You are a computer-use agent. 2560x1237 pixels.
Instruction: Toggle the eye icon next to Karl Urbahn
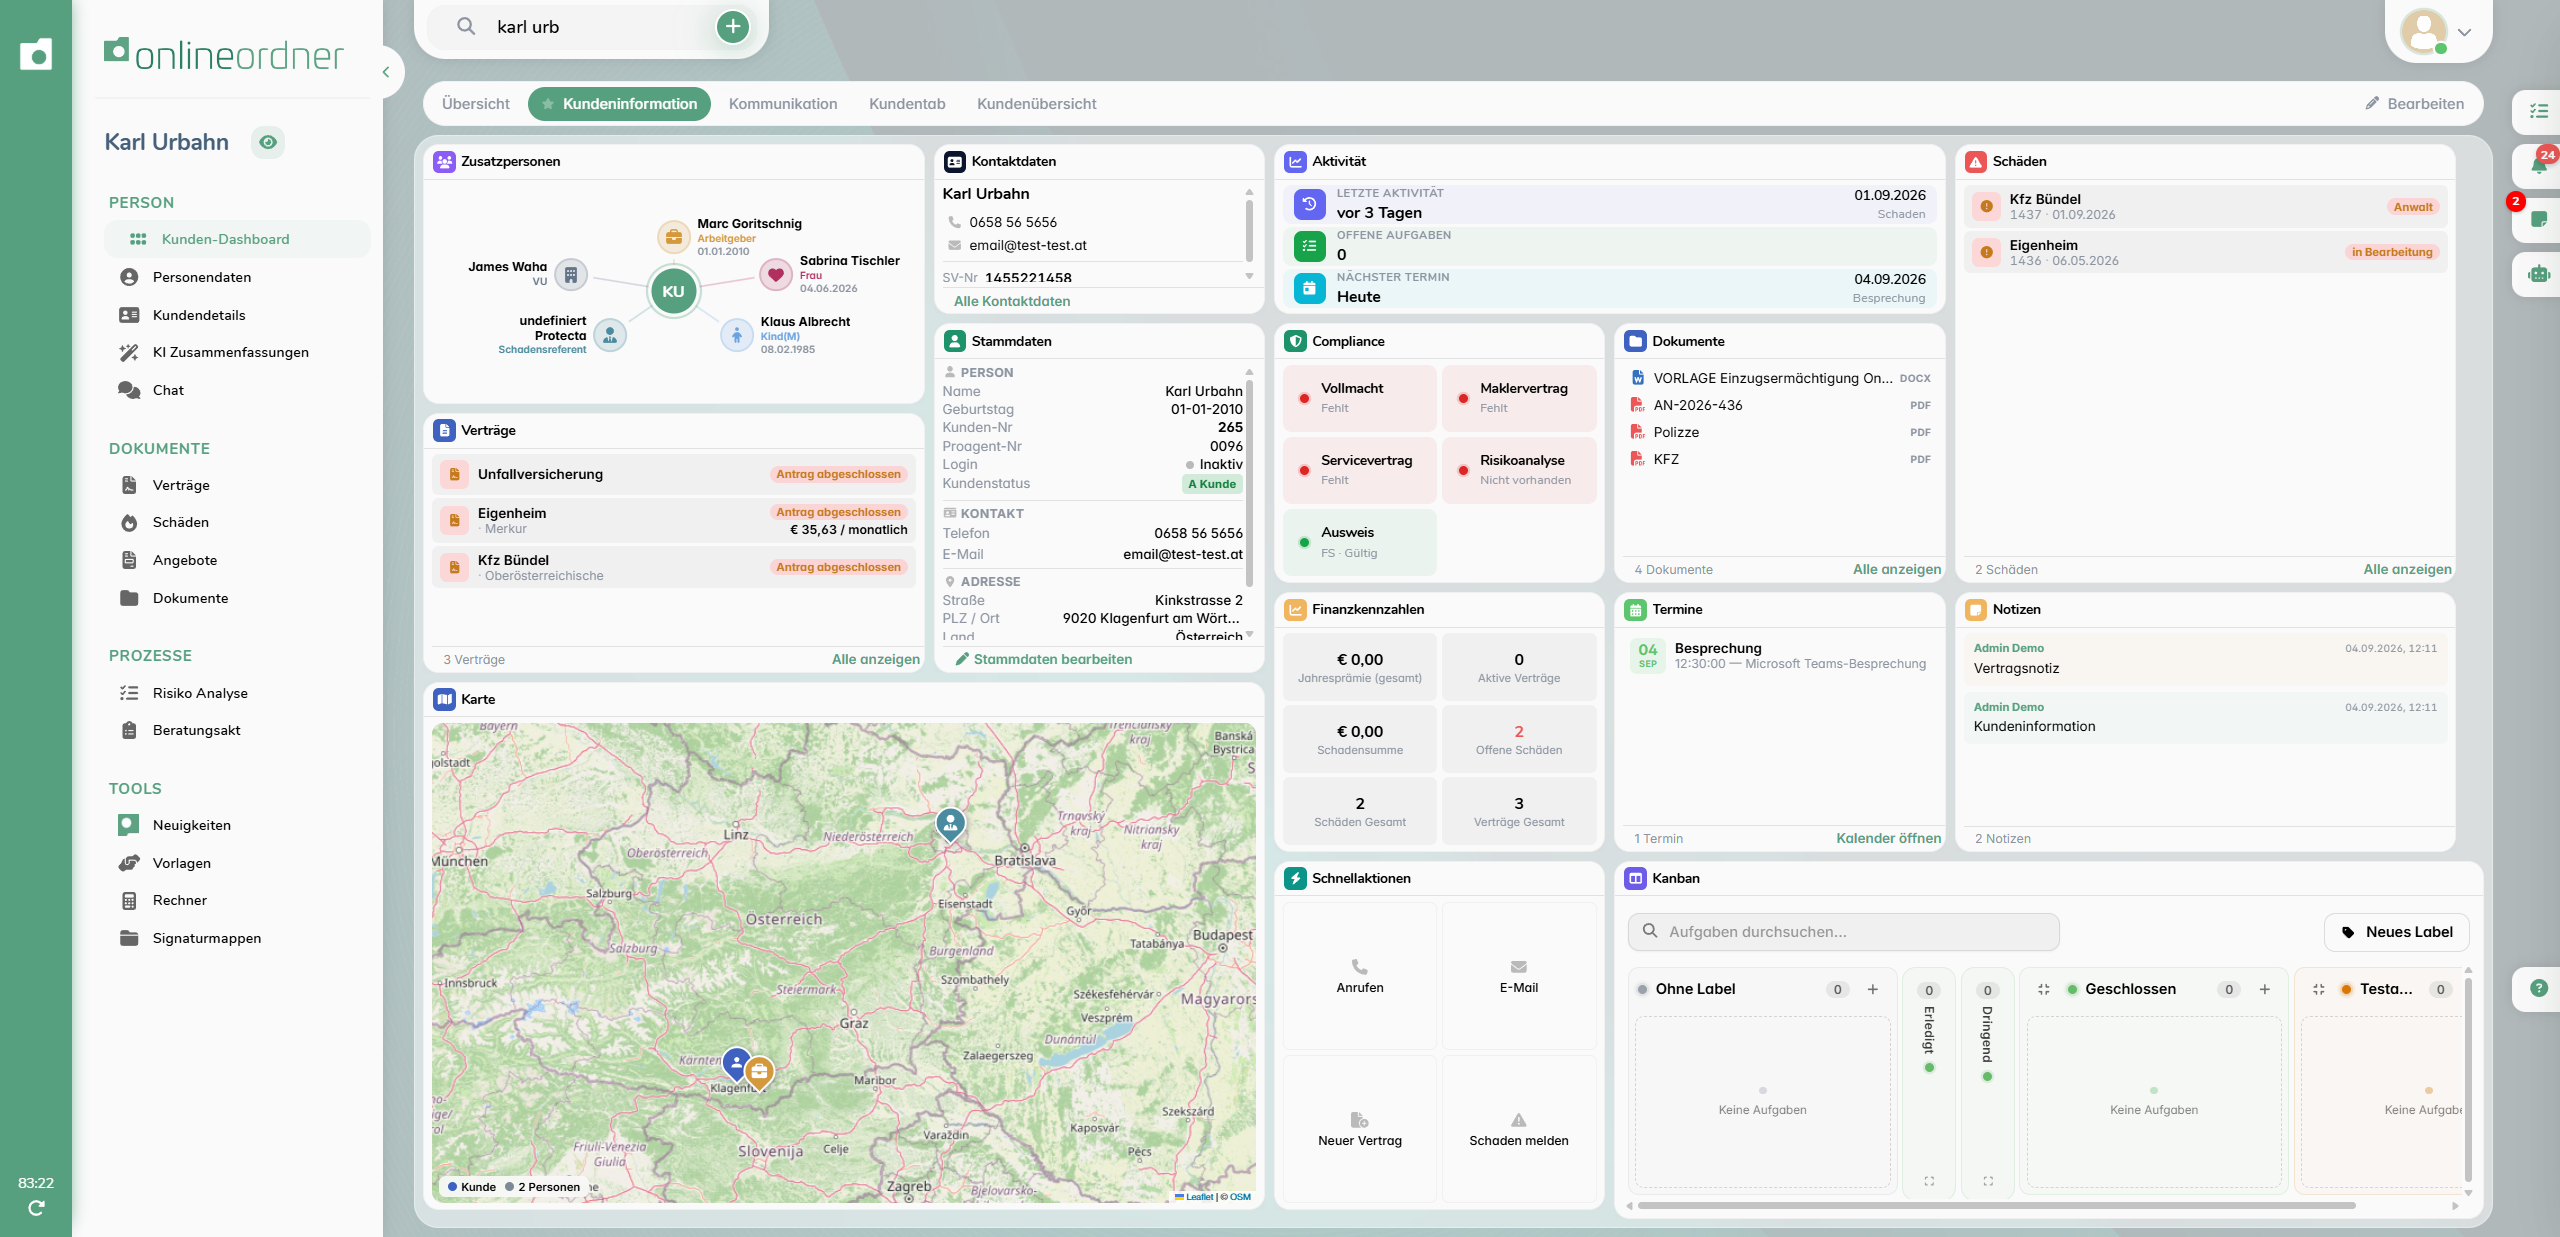pos(268,142)
